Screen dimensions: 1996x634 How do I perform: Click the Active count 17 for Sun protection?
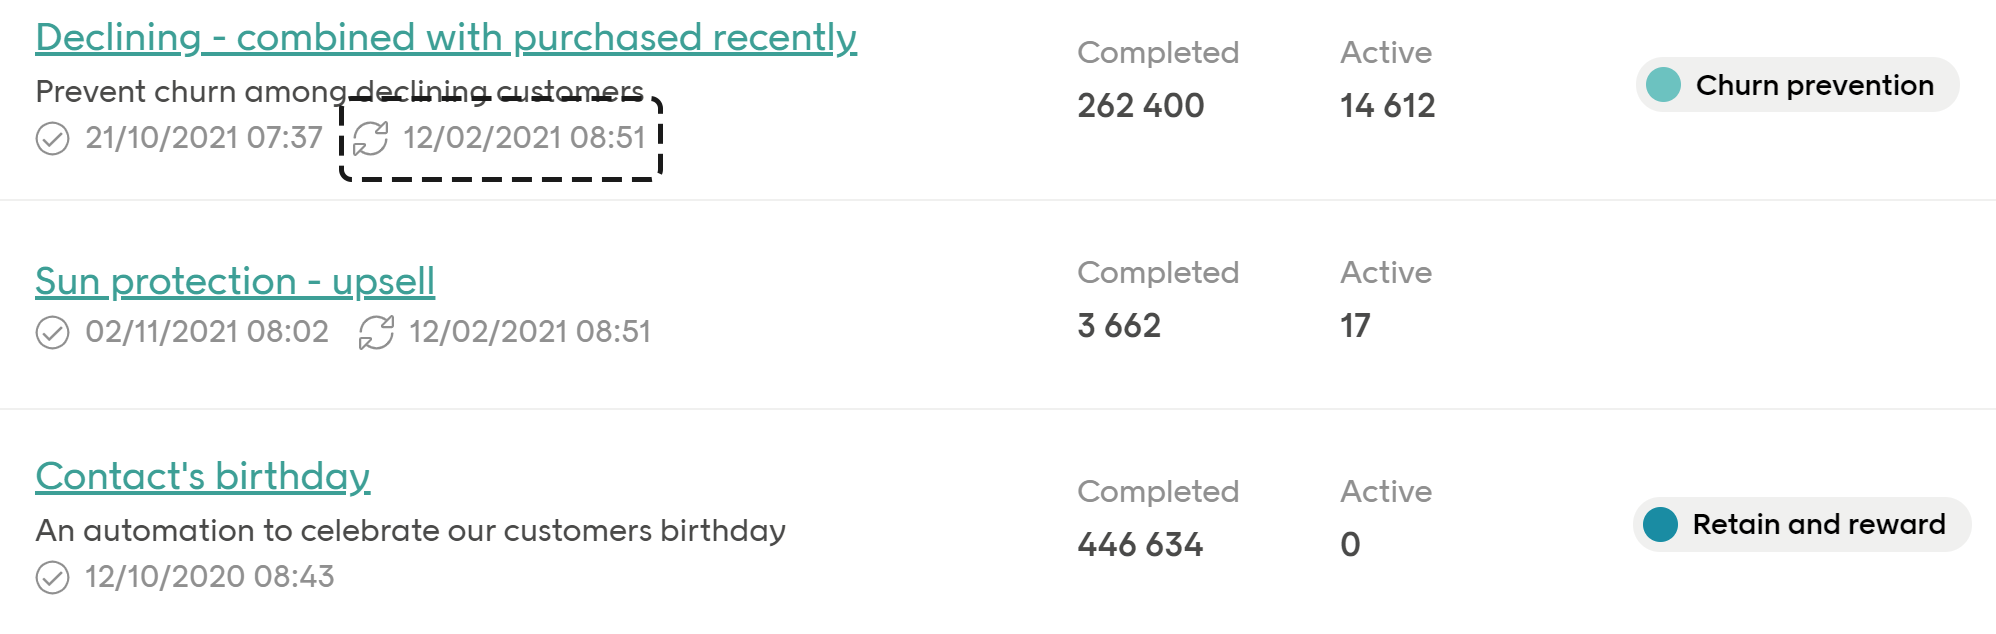coord(1352,325)
